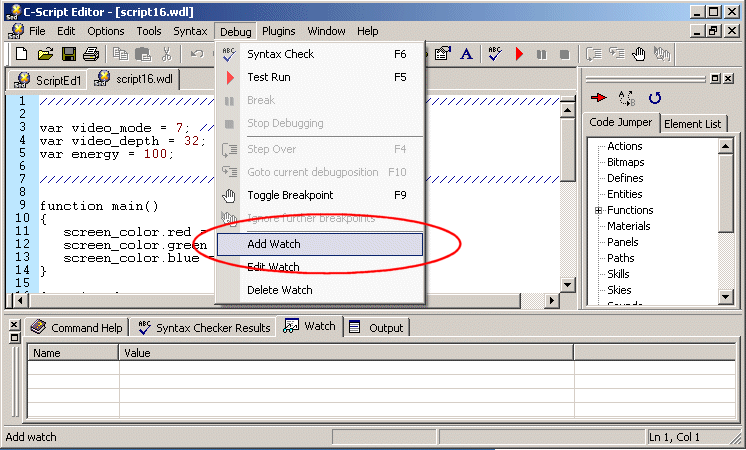Show the Output tab

(377, 328)
